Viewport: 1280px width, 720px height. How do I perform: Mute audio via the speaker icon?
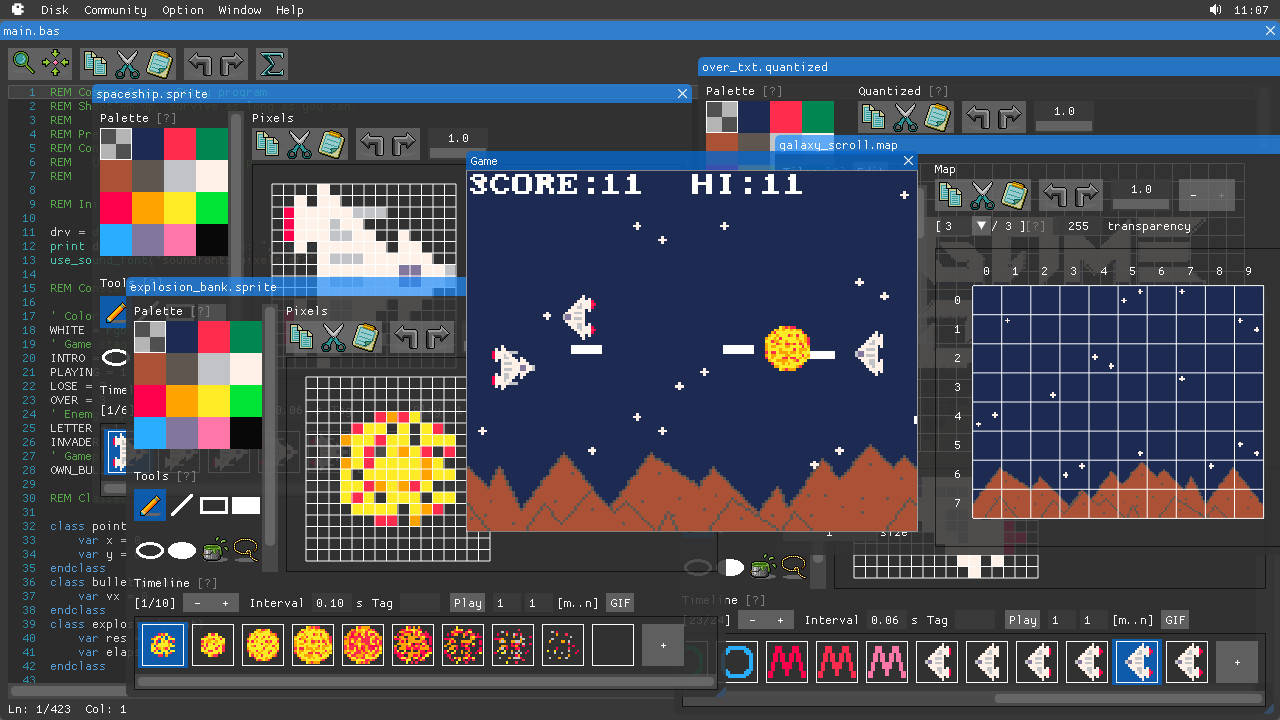point(1213,10)
